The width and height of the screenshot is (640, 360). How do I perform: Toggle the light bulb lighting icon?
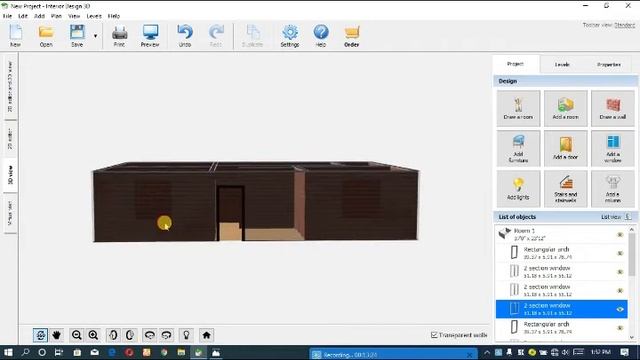click(x=186, y=335)
